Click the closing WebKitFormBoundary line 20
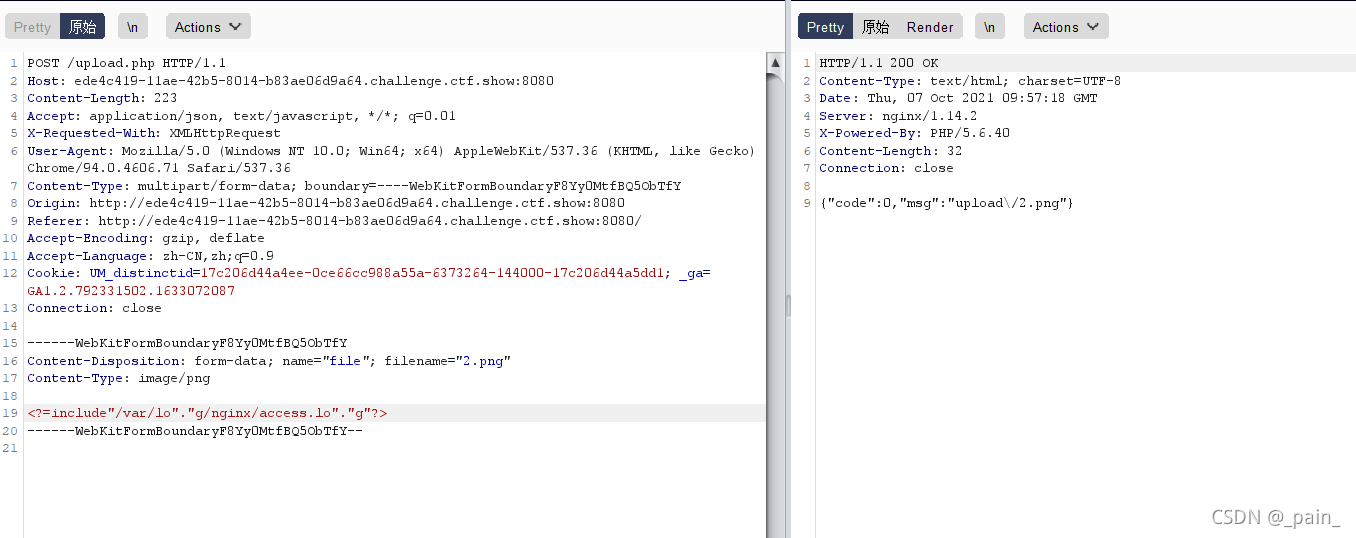 [195, 431]
